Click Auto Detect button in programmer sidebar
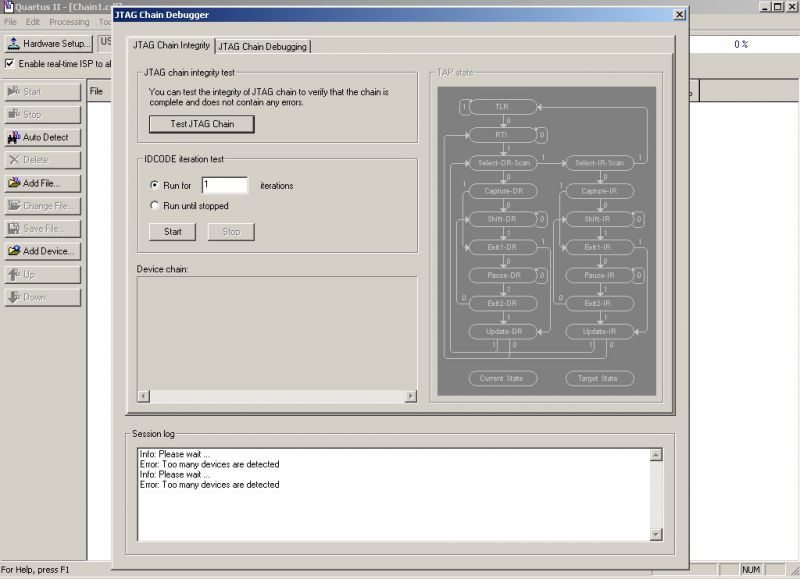Image resolution: width=800 pixels, height=579 pixels. pos(43,137)
